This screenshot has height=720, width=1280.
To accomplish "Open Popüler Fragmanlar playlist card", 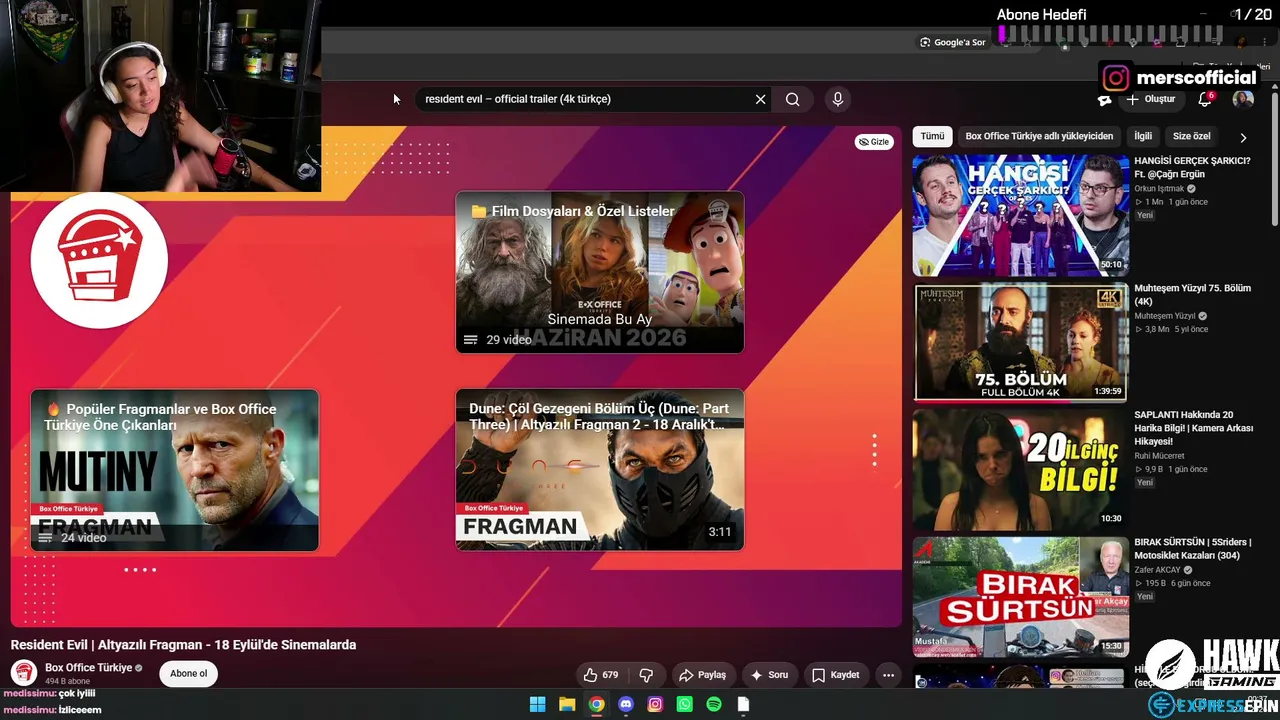I will pyautogui.click(x=175, y=470).
